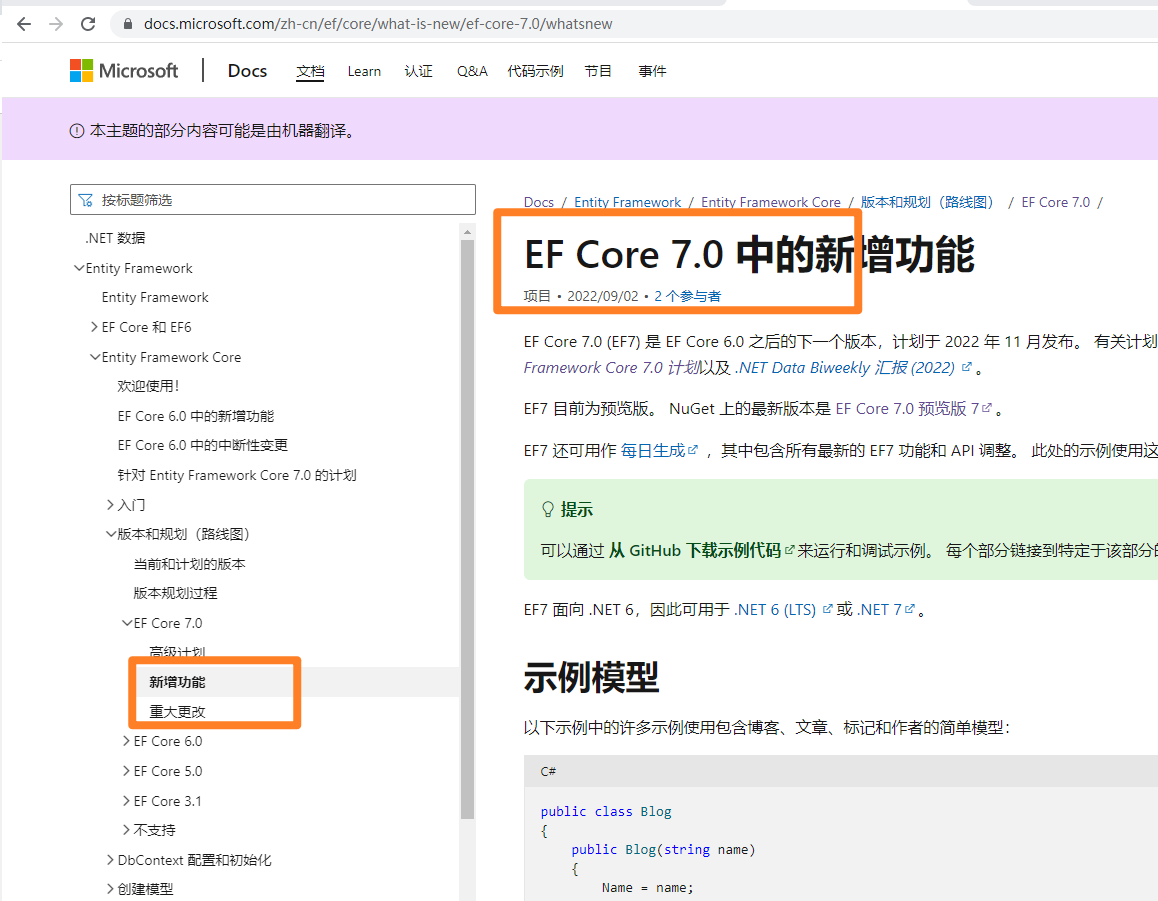Open EF Core 6.0 中的中断性变更 item
The width and height of the screenshot is (1158, 901).
point(203,445)
